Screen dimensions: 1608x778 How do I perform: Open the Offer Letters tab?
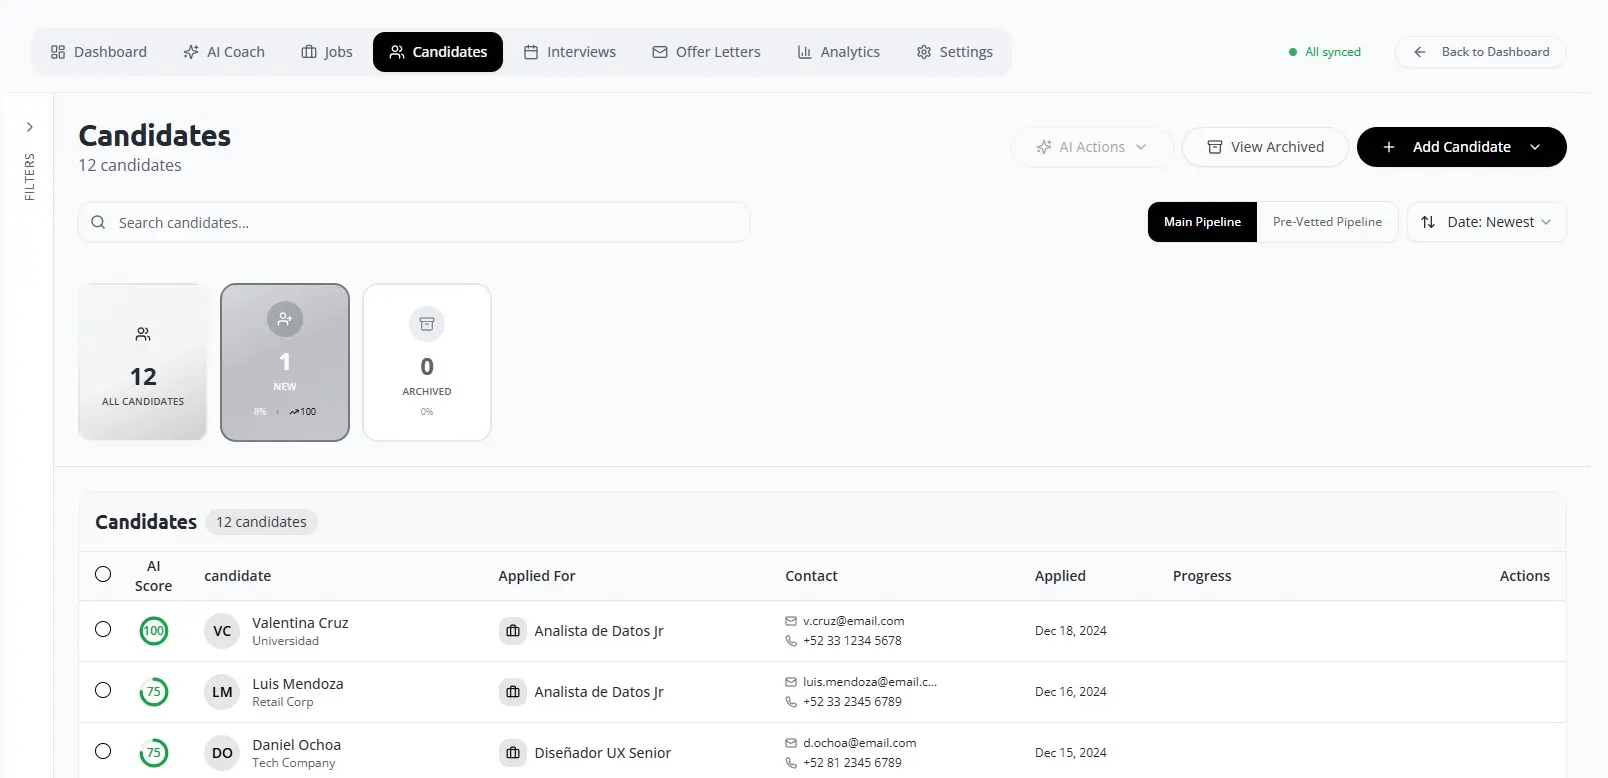706,52
